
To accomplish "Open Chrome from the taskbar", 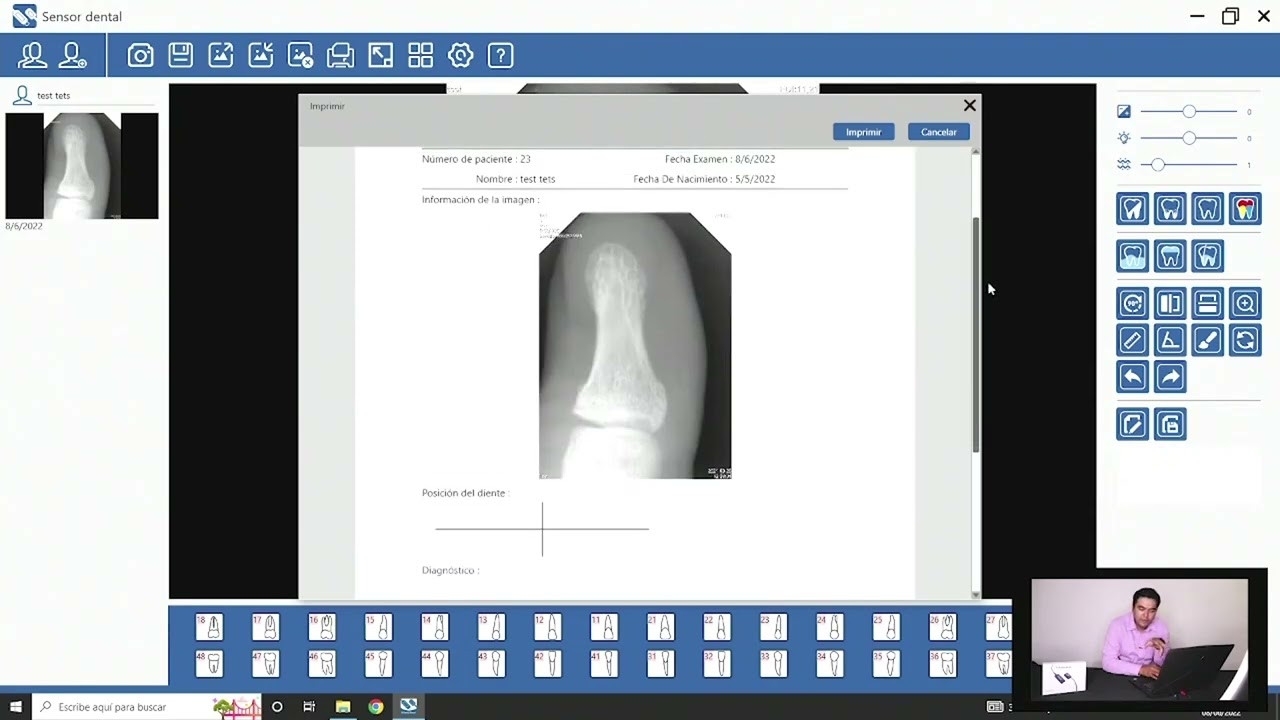I will click(x=375, y=707).
